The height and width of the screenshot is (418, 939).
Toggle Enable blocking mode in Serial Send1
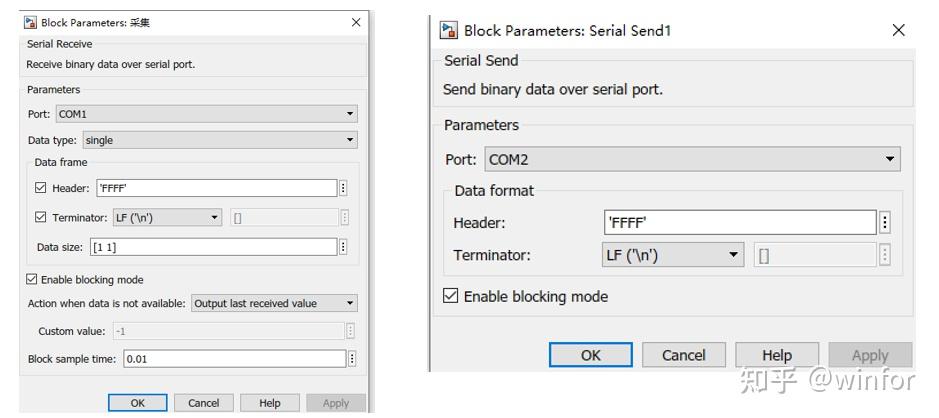(x=450, y=296)
